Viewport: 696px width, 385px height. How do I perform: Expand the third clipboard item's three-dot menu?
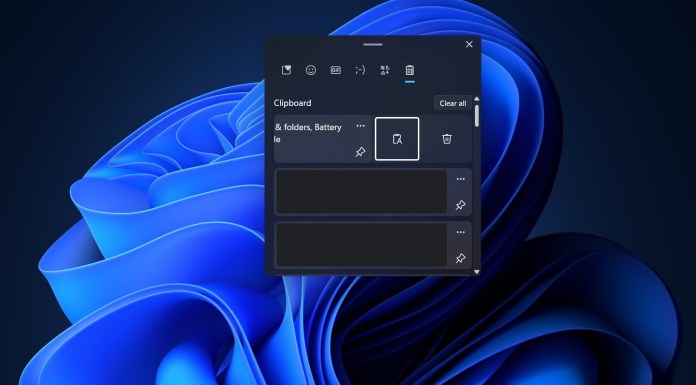(461, 232)
